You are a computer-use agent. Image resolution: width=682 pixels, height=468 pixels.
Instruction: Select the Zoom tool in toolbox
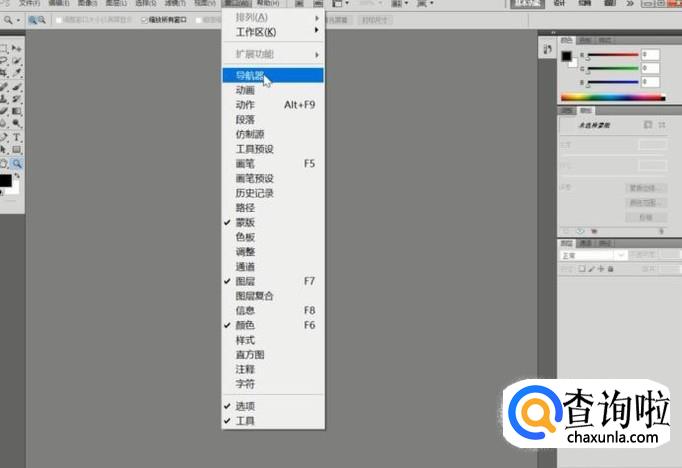(x=17, y=164)
